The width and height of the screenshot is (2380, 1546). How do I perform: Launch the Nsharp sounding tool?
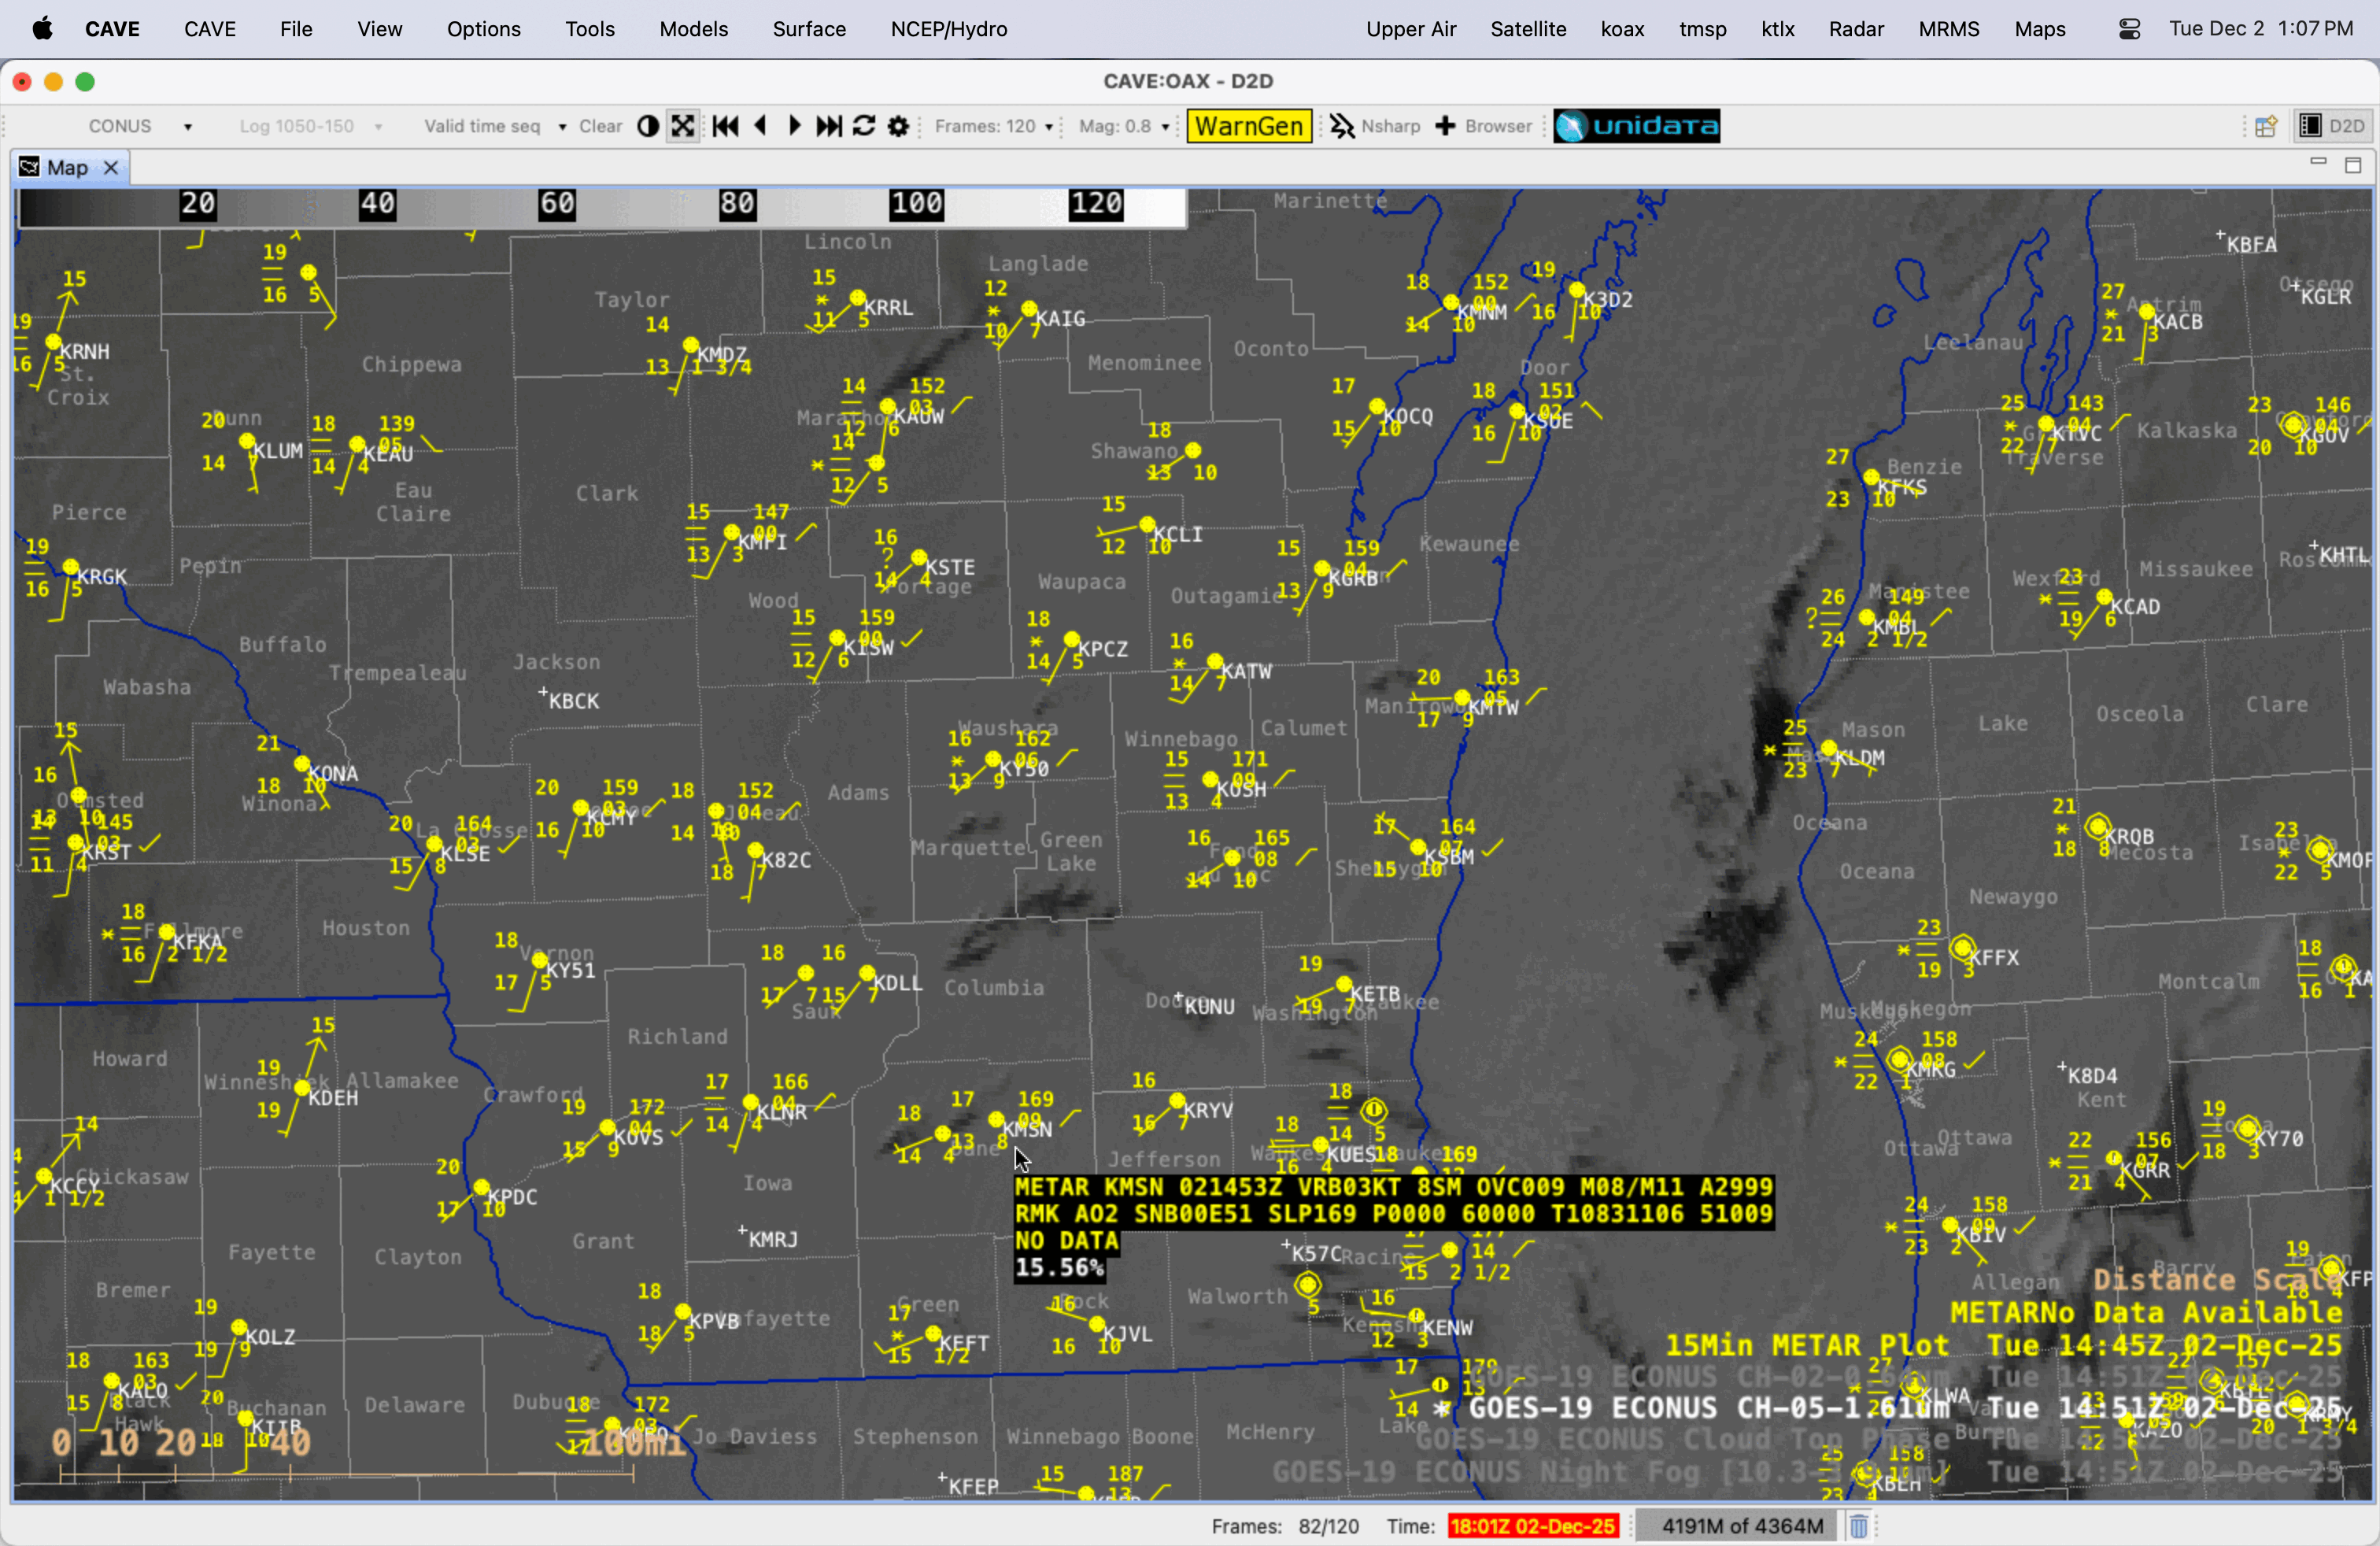pos(1375,126)
